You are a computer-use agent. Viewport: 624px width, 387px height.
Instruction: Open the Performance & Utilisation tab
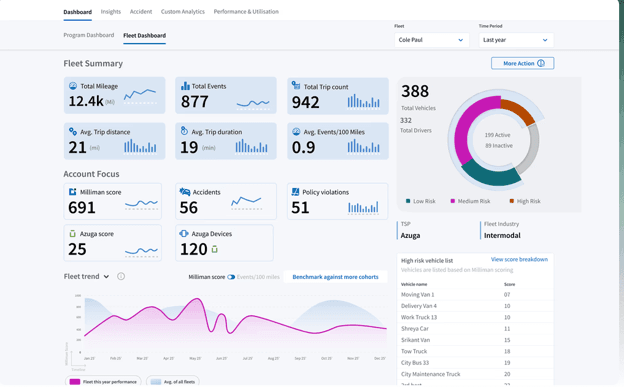[x=246, y=12]
